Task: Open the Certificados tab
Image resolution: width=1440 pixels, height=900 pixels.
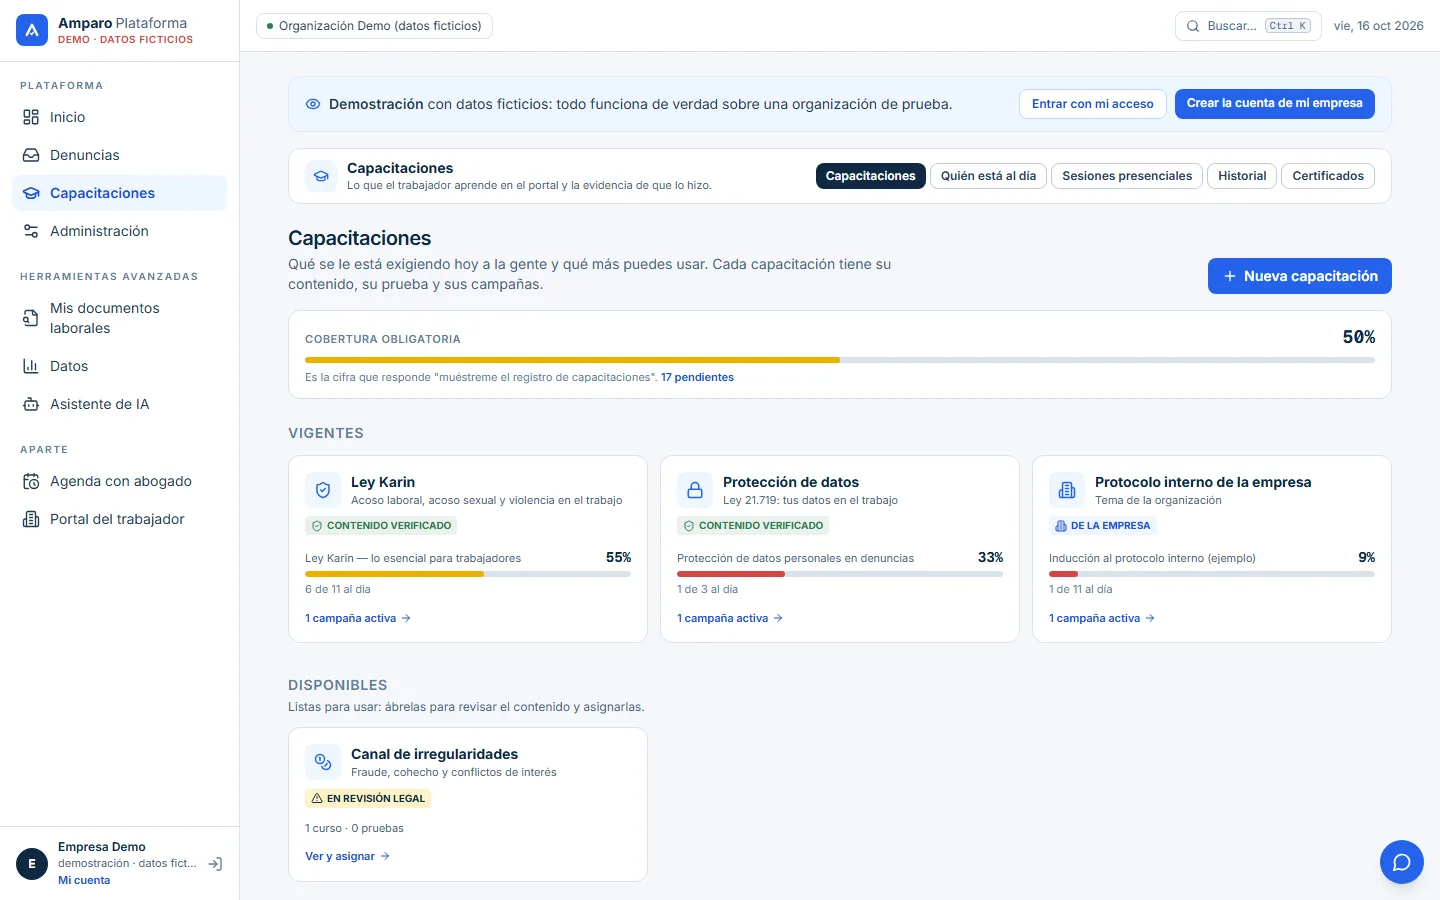Action: click(1328, 176)
